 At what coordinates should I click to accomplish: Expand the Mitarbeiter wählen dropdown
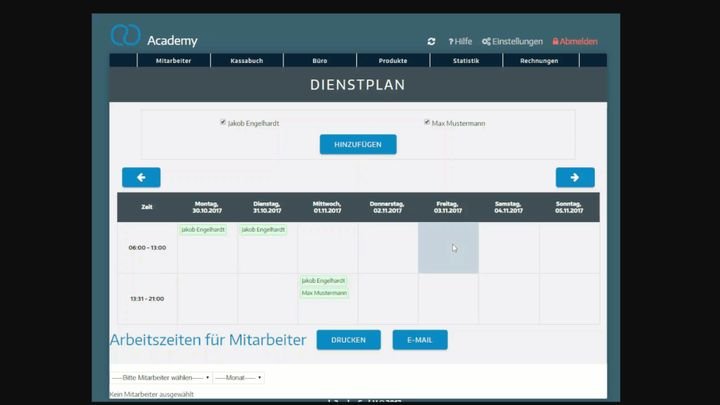pos(160,378)
